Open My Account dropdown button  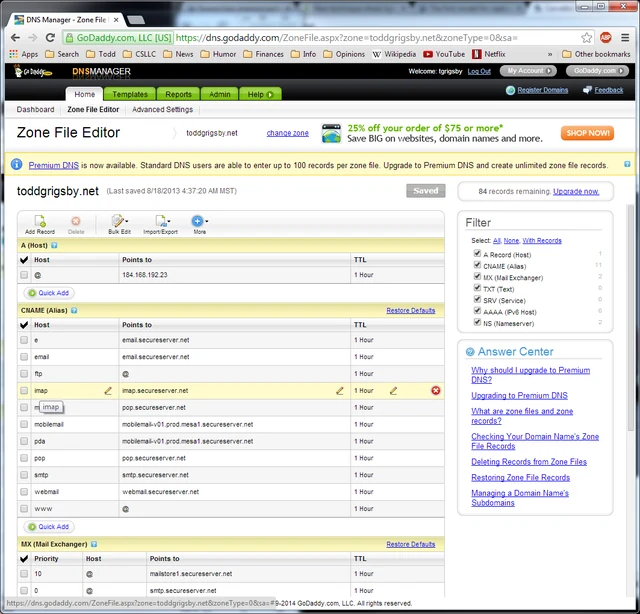[x=528, y=71]
